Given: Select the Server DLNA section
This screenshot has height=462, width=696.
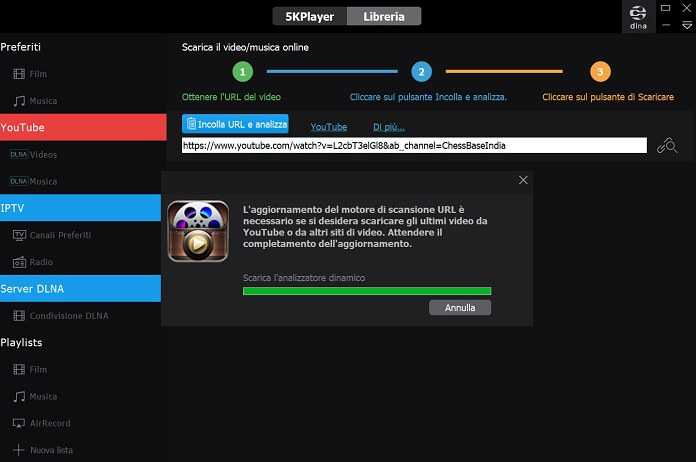Looking at the screenshot, I should 80,288.
